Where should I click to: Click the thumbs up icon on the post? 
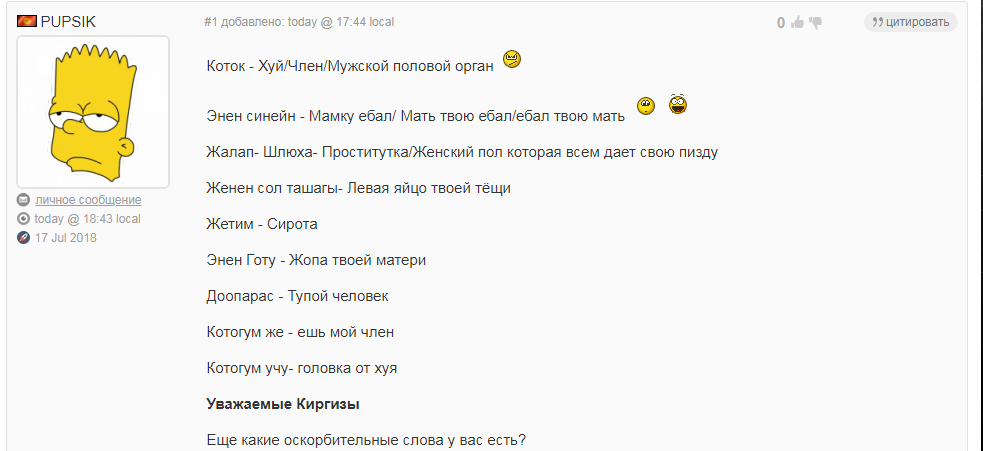coord(798,22)
